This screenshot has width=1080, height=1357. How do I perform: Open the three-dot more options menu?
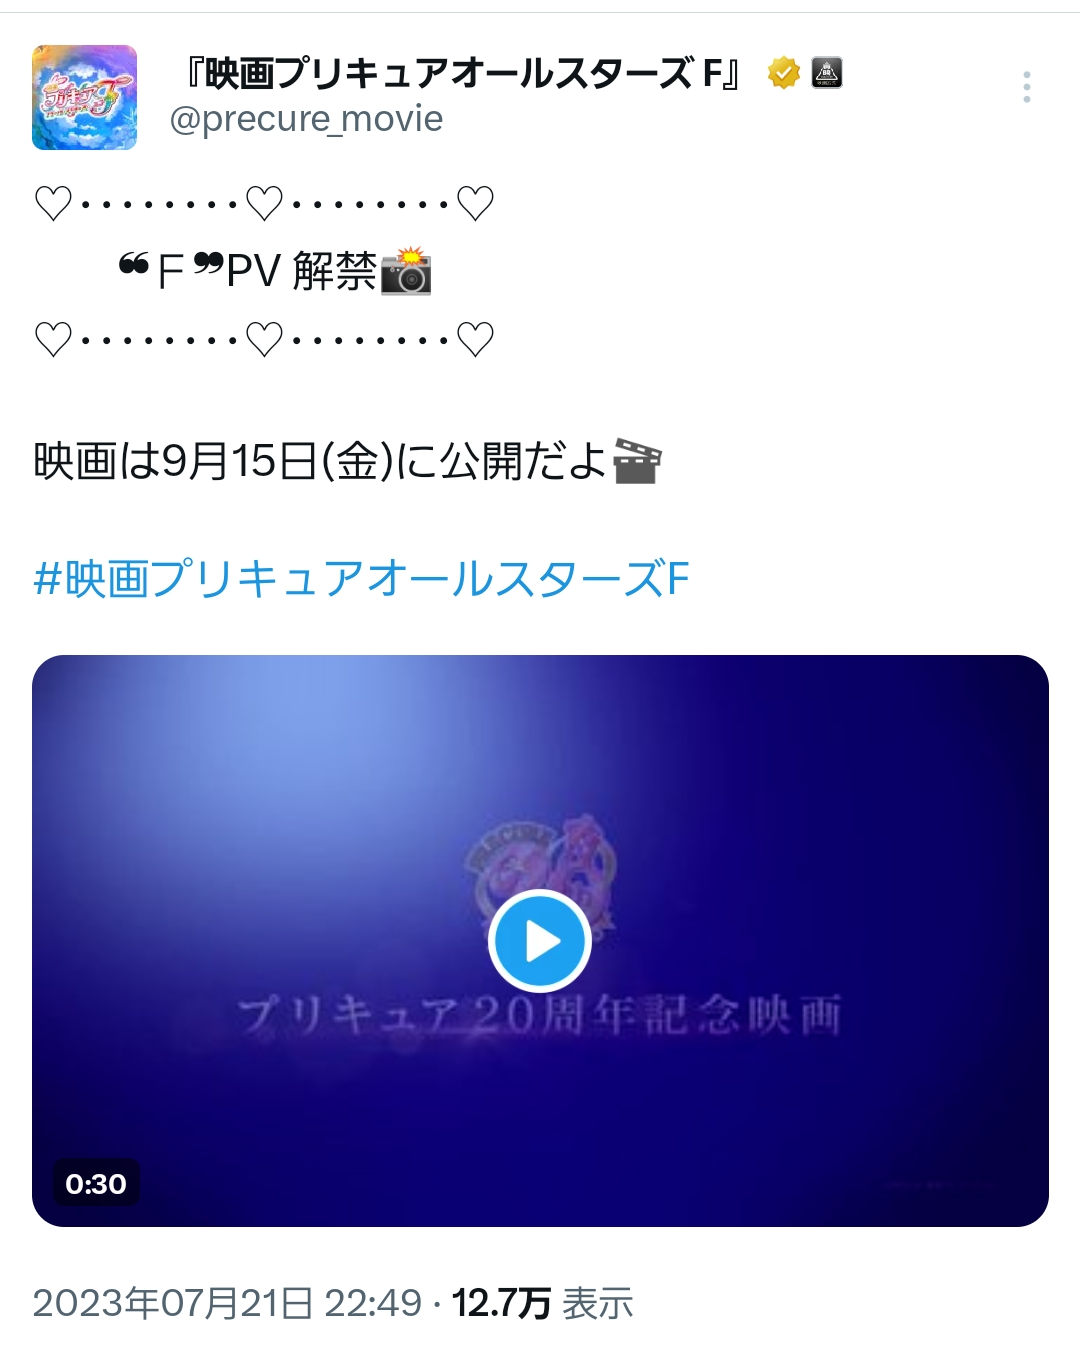[1027, 87]
